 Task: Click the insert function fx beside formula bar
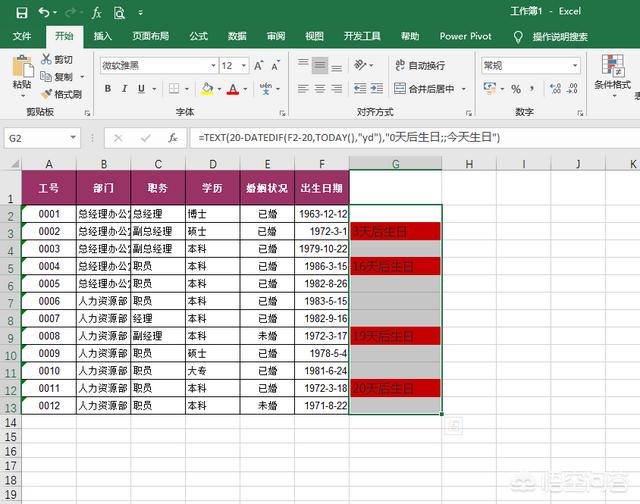coord(173,138)
